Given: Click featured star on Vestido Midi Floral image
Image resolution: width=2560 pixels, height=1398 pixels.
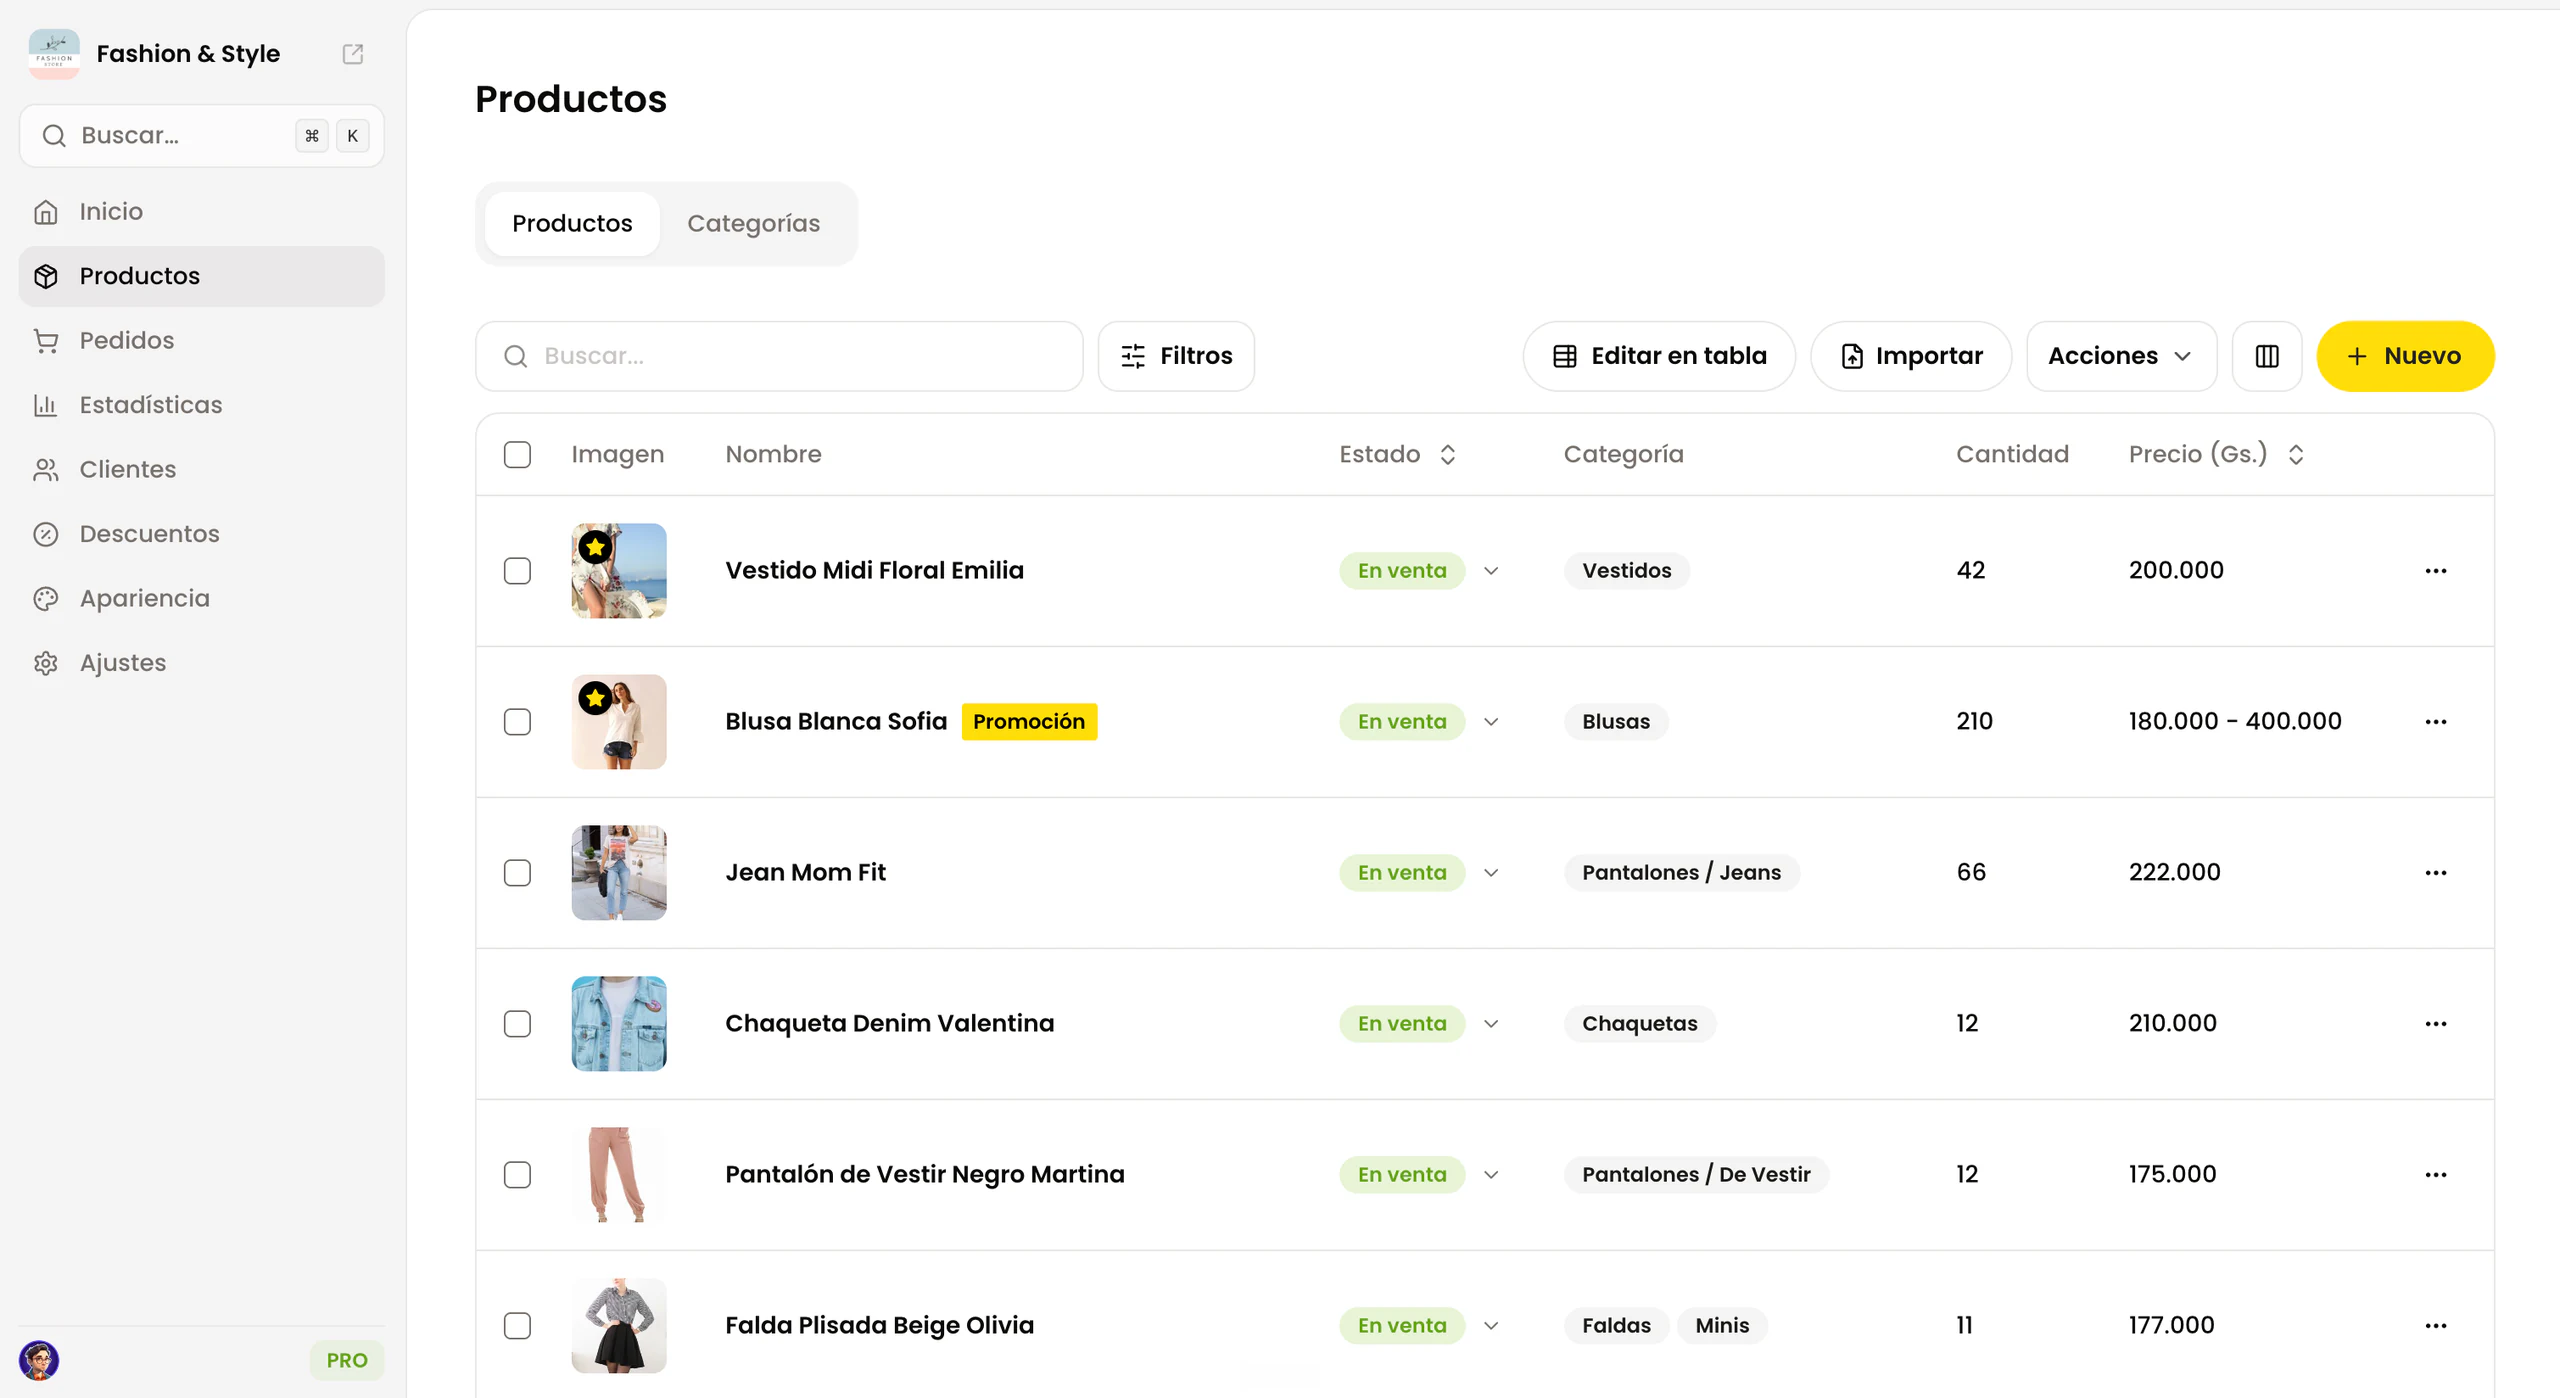Looking at the screenshot, I should click(x=595, y=547).
